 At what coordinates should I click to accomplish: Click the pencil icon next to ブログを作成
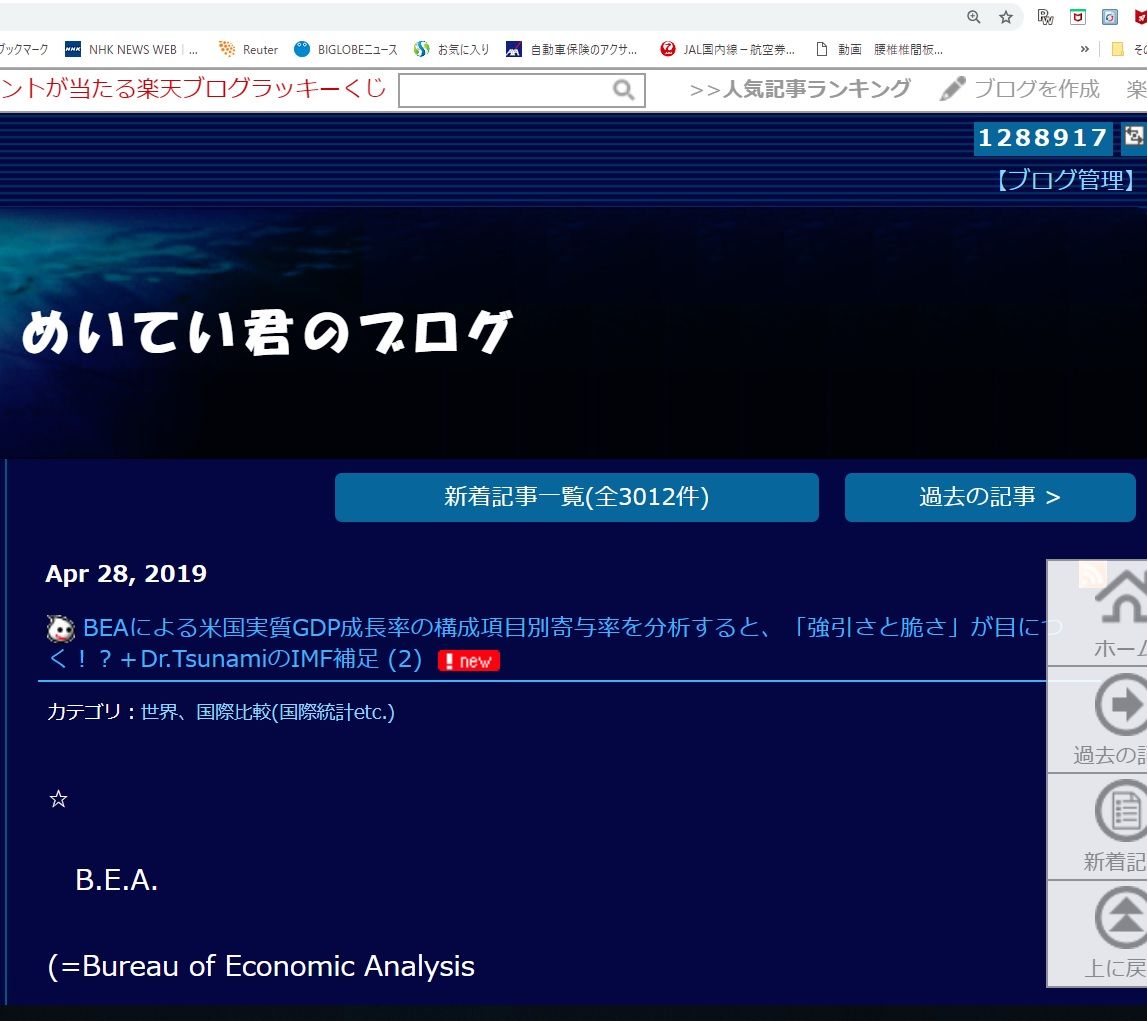pos(953,89)
